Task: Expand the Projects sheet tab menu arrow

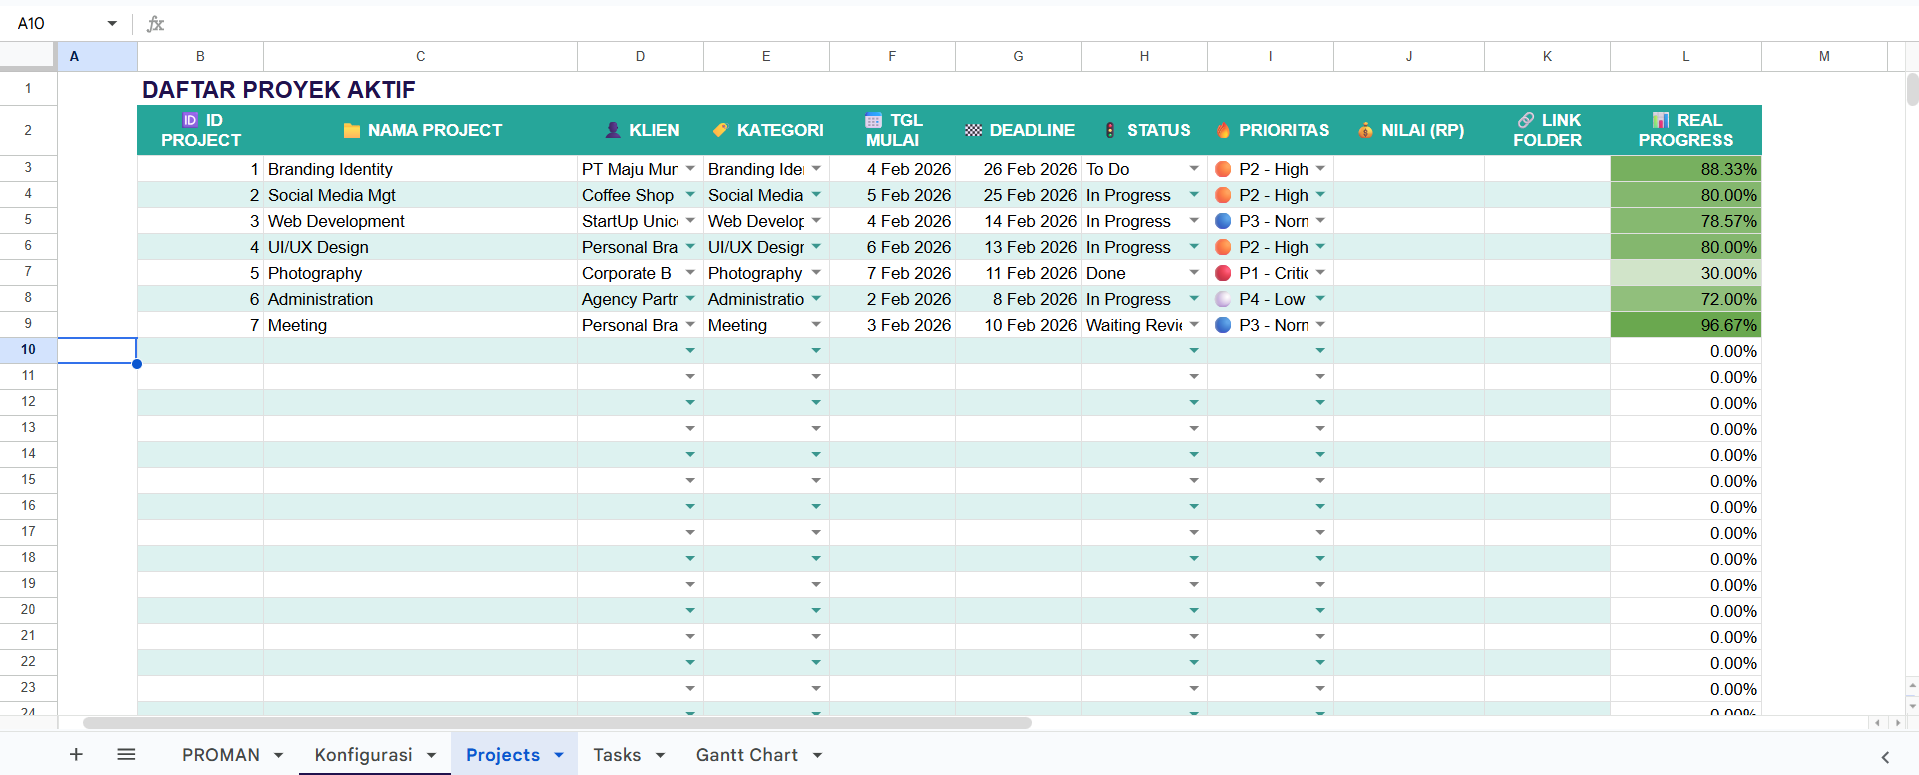Action: [559, 755]
